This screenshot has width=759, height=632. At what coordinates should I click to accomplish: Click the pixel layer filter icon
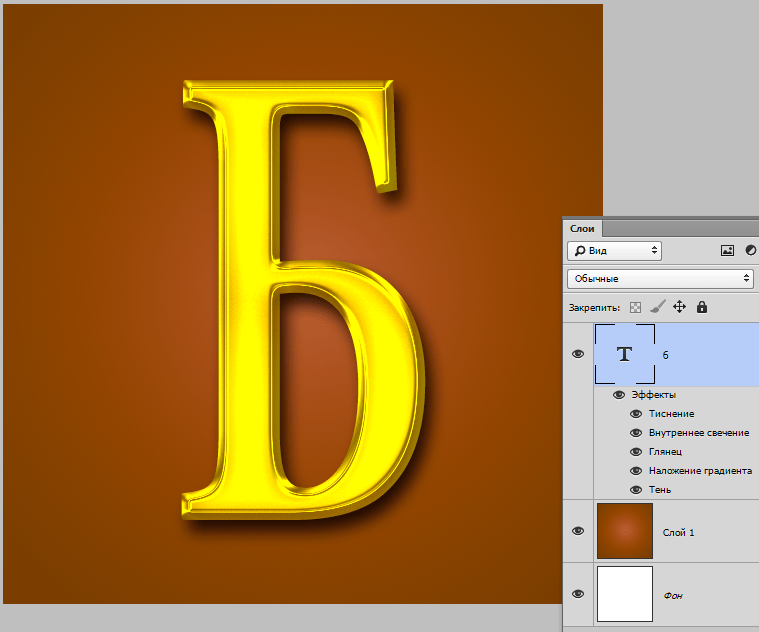pos(727,250)
